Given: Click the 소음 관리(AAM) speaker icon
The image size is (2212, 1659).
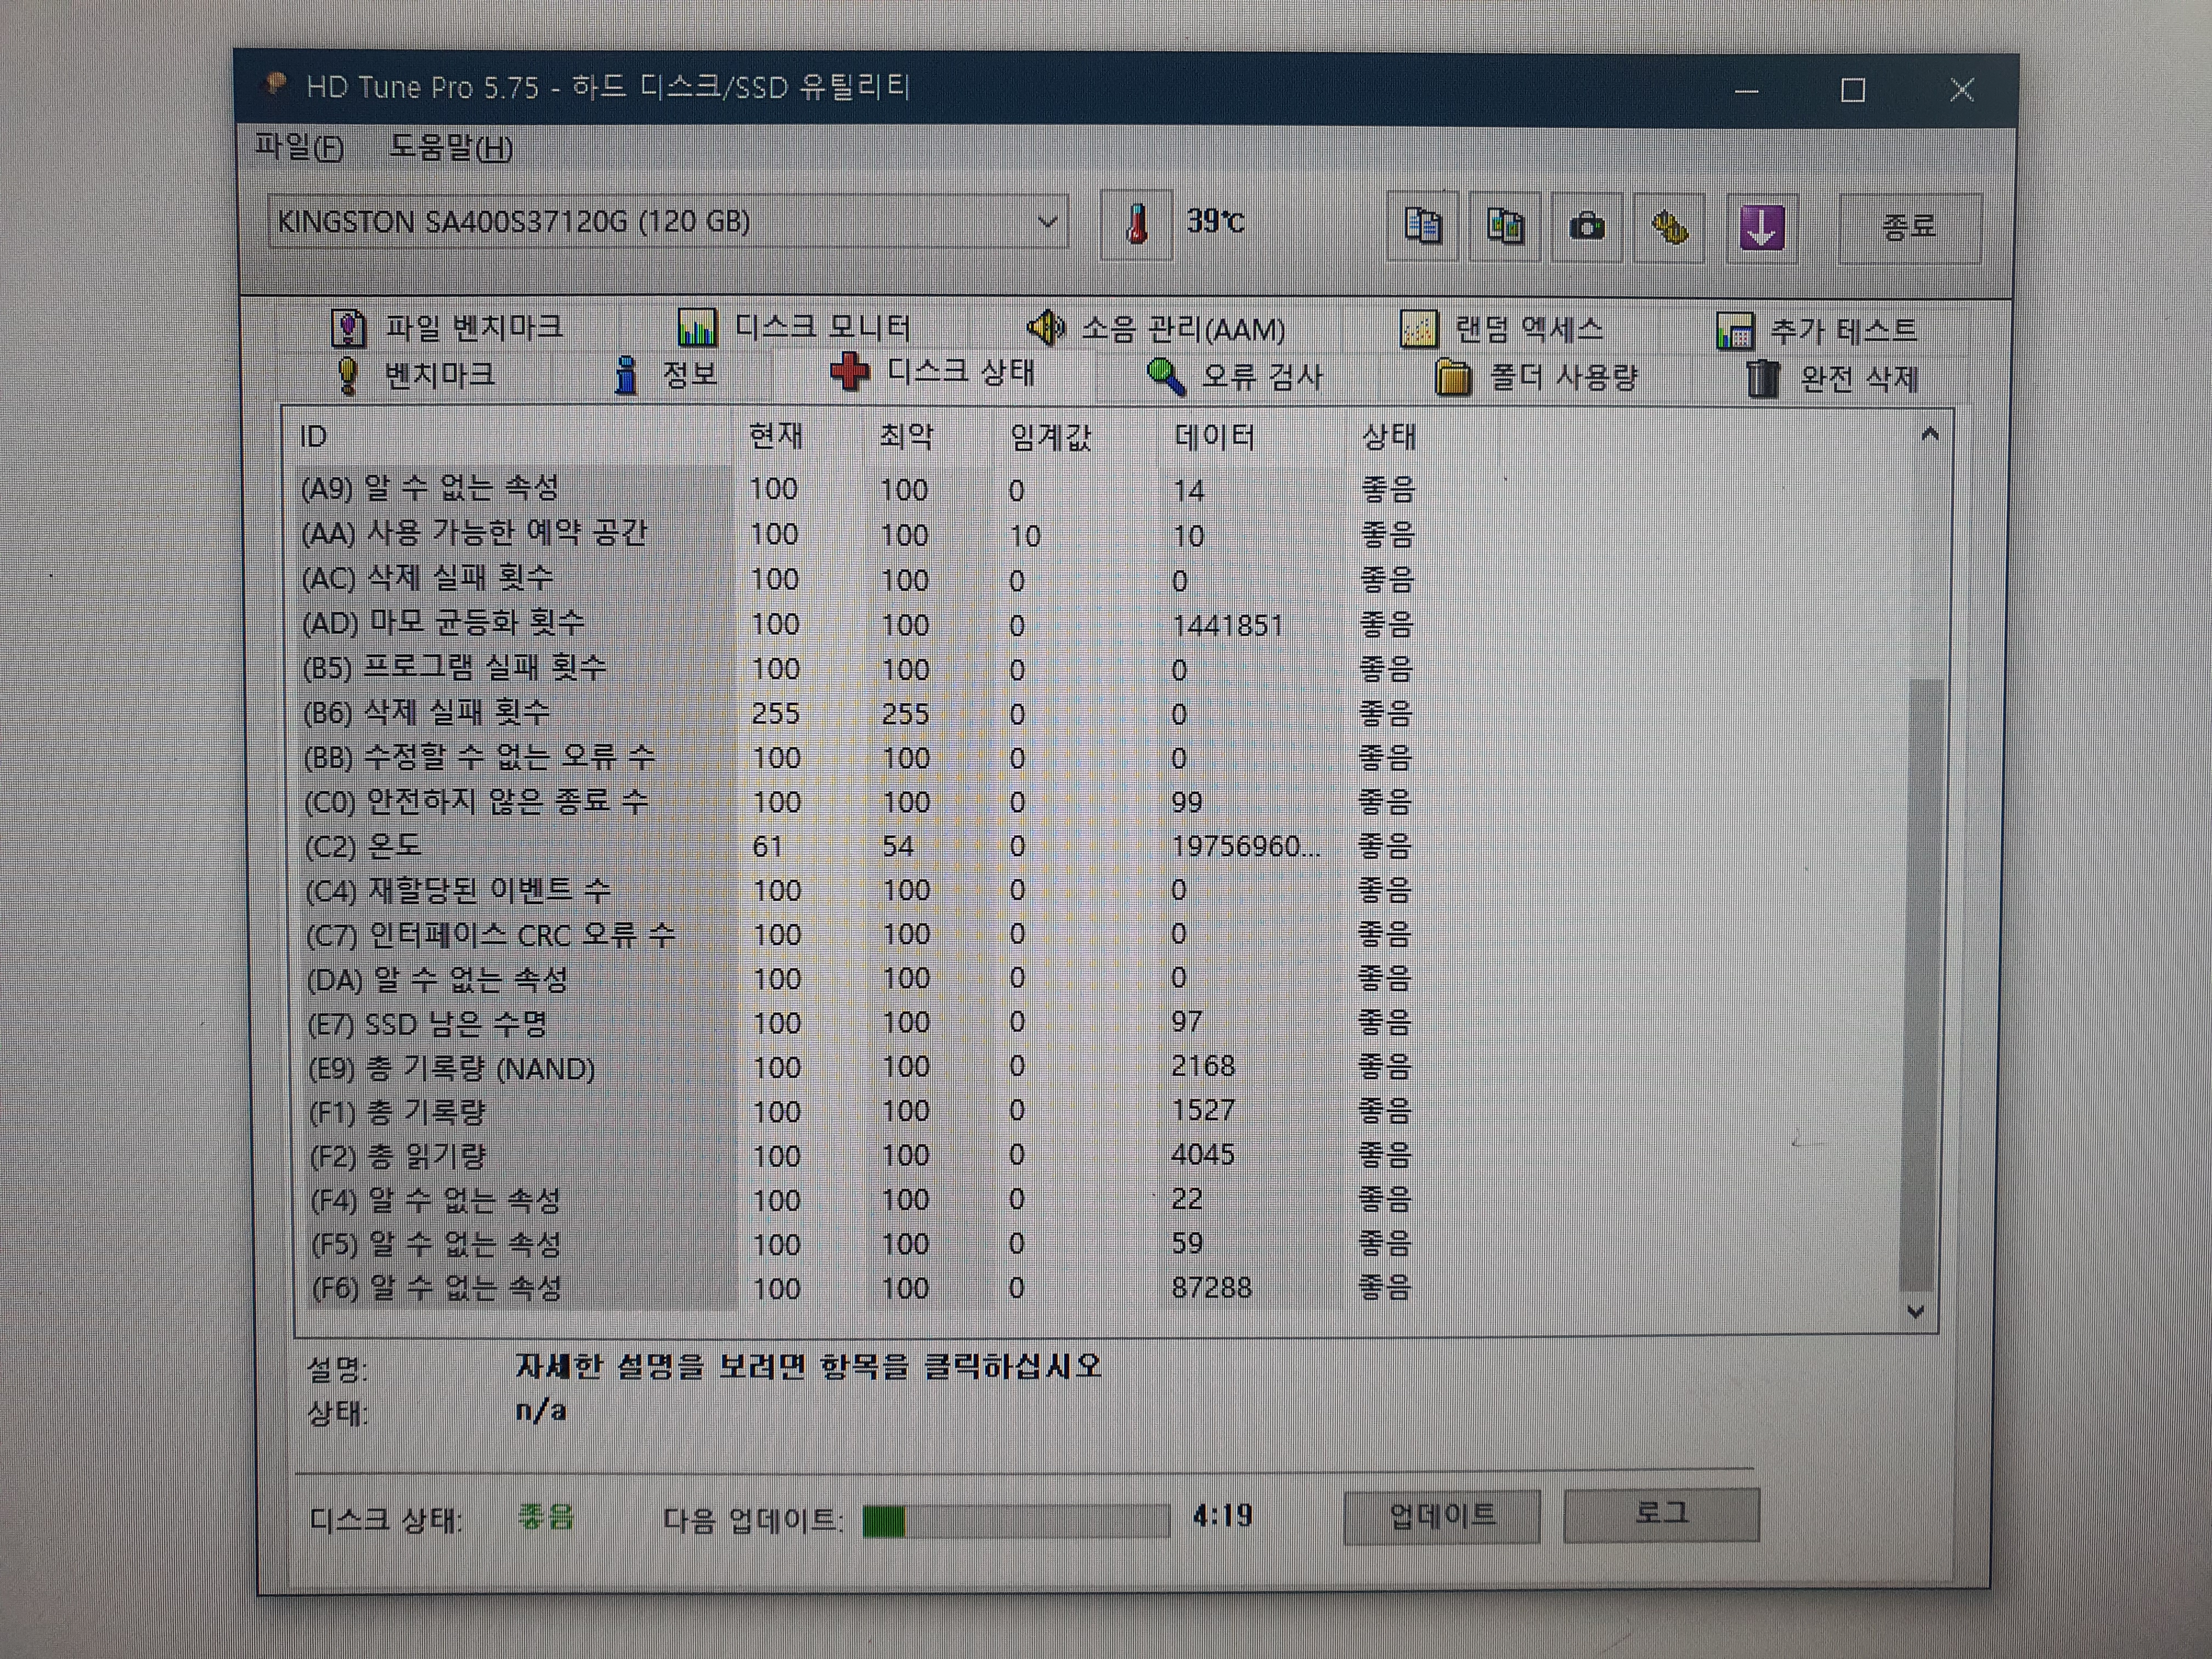Looking at the screenshot, I should [x=1047, y=327].
